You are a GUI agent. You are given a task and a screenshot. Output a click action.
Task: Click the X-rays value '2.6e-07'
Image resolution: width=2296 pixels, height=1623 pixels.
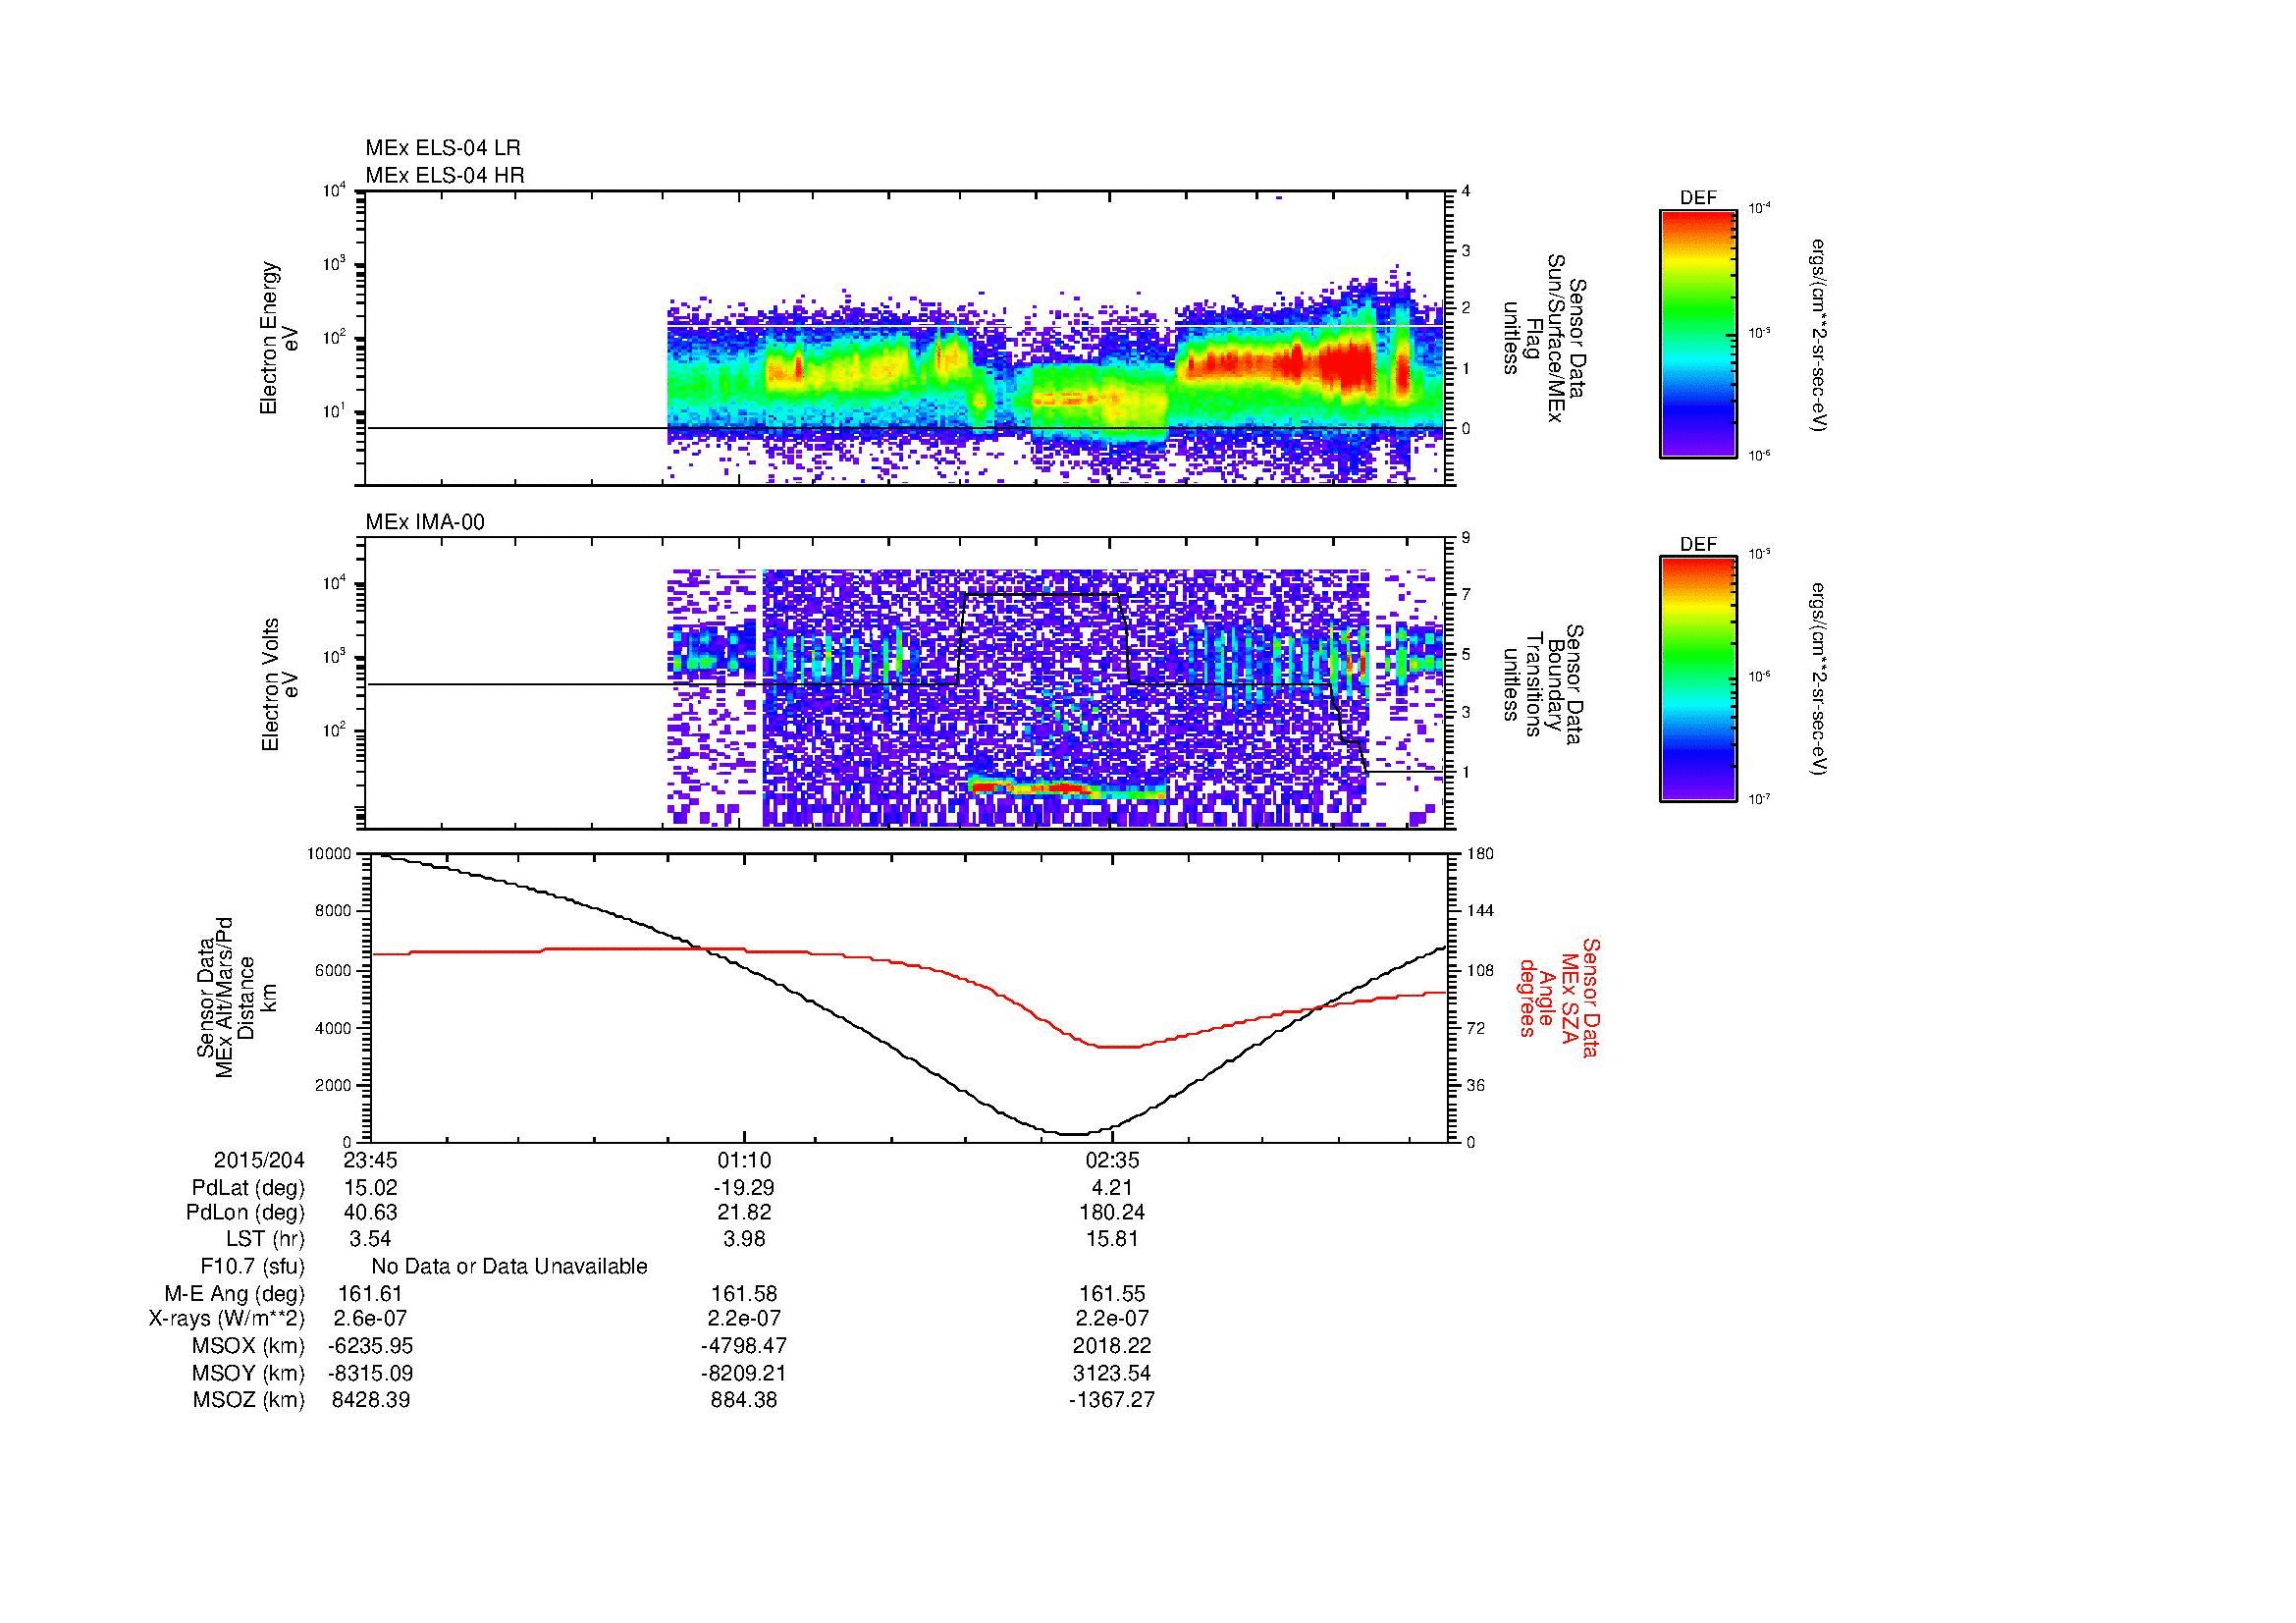pos(370,1319)
